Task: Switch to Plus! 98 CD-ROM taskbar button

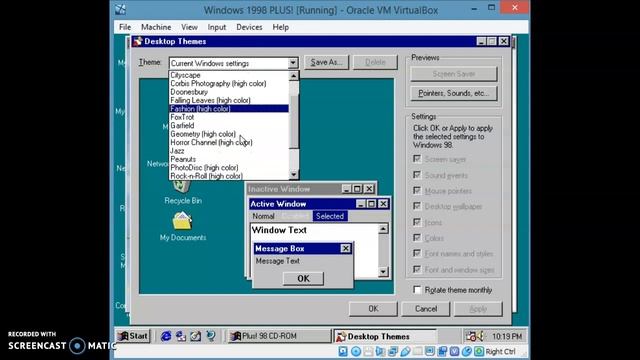Action: [x=279, y=336]
